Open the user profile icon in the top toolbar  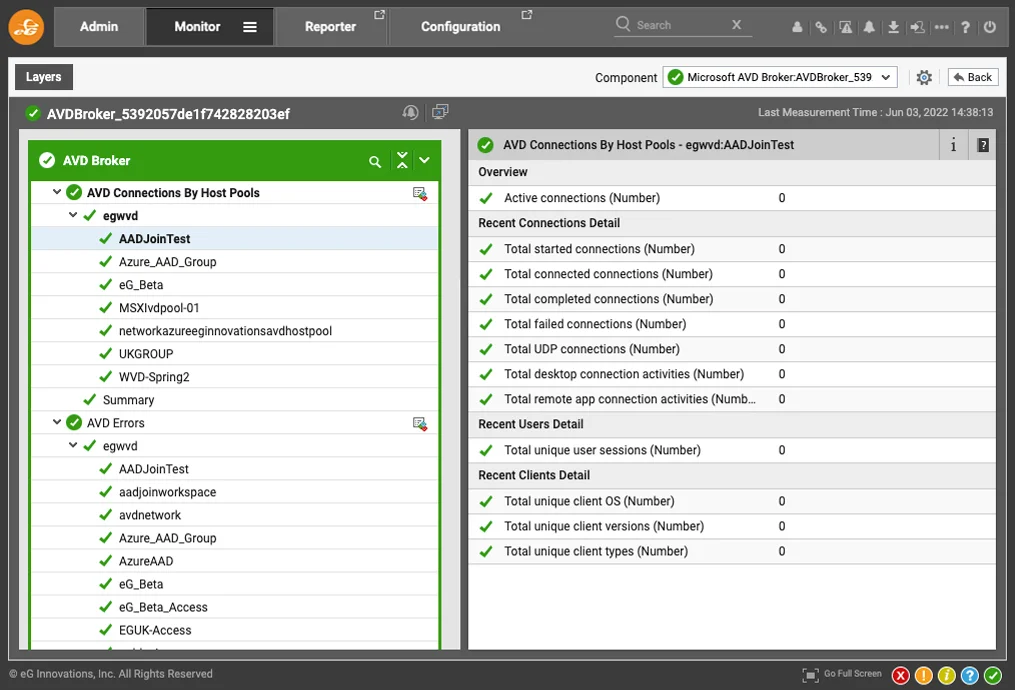797,27
